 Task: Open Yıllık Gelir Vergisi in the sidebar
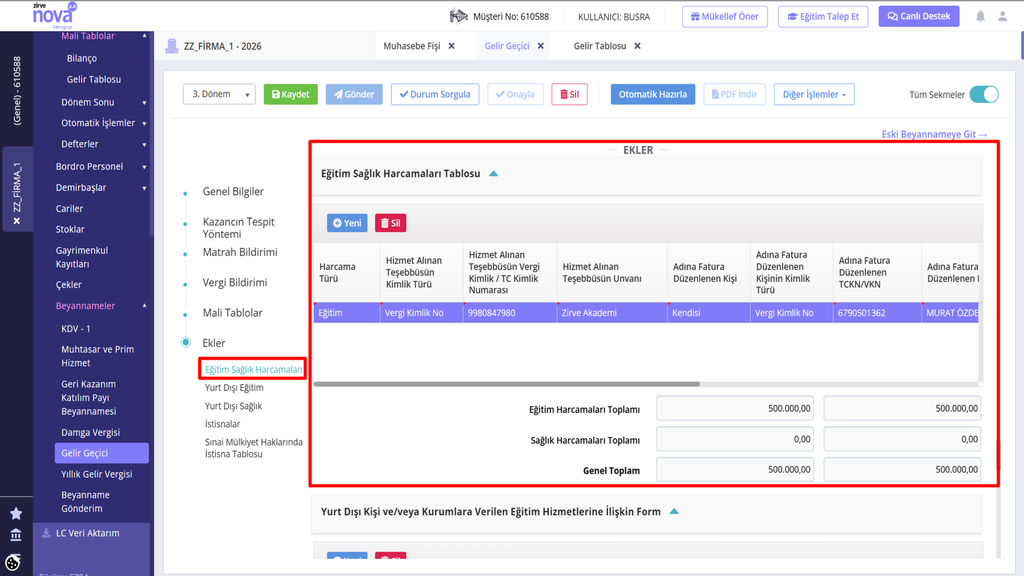click(x=97, y=474)
